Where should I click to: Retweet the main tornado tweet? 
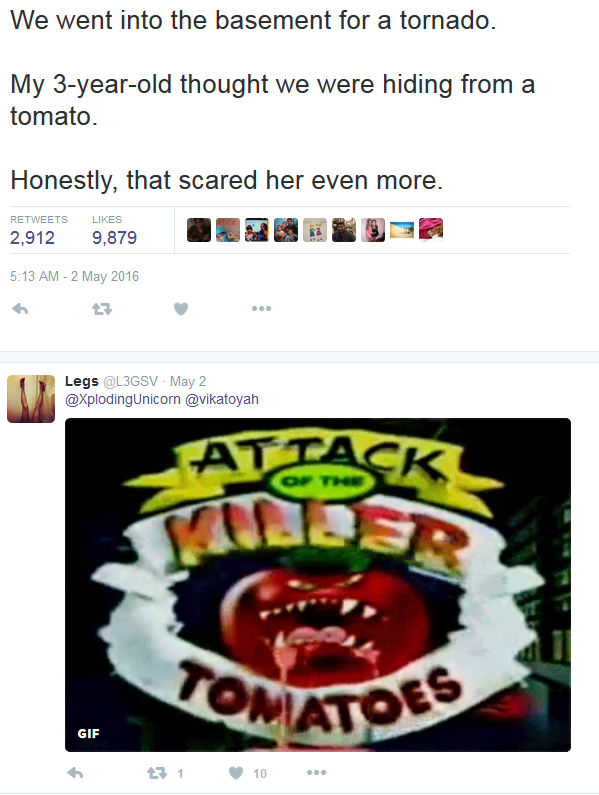(102, 308)
